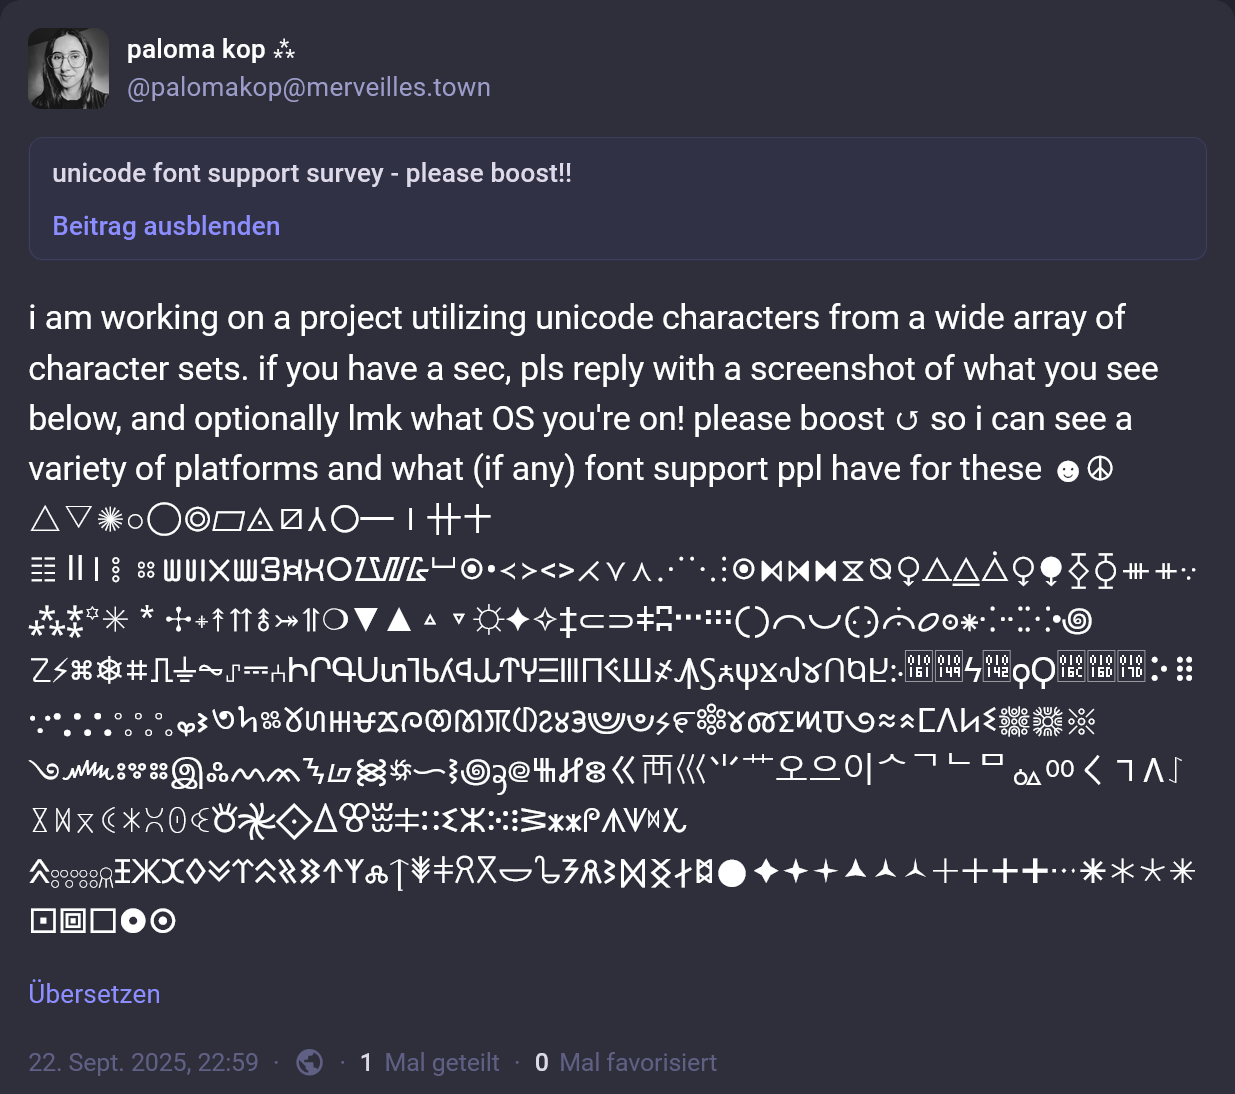1235x1094 pixels.
Task: Click the content warning title text
Action: pos(312,173)
